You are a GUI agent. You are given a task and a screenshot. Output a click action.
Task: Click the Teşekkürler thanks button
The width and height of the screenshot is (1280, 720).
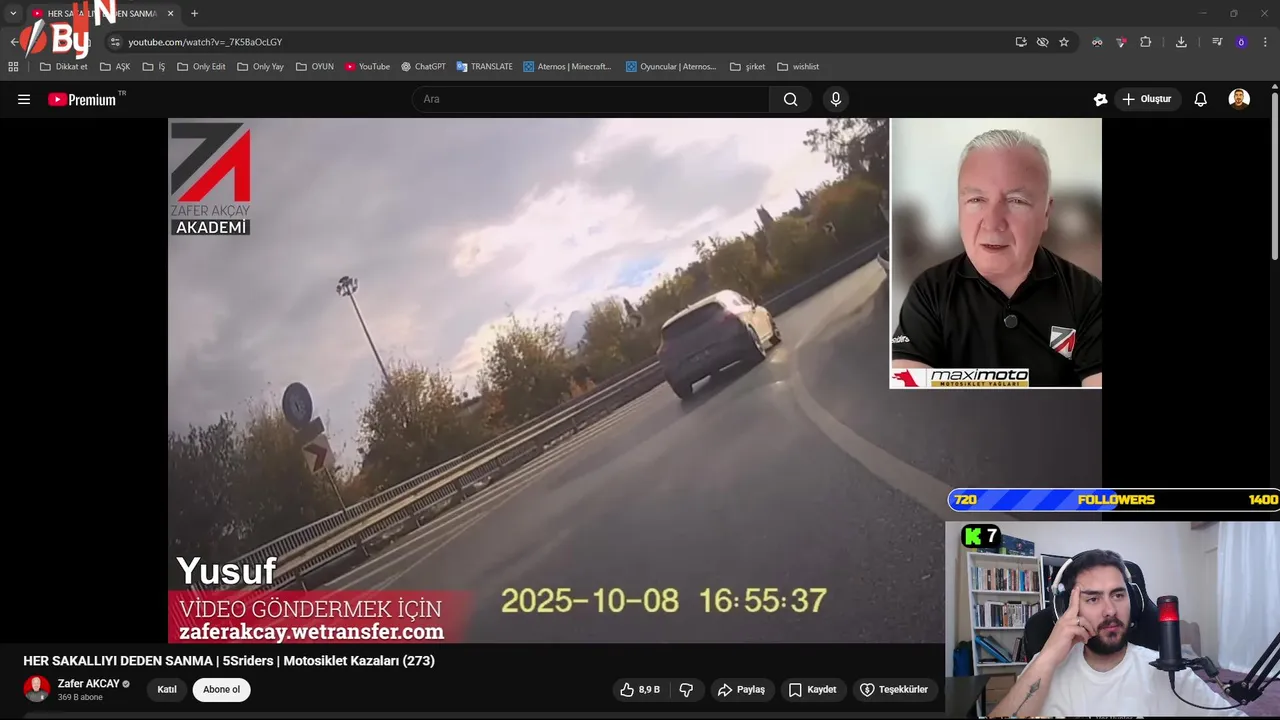[x=894, y=690]
